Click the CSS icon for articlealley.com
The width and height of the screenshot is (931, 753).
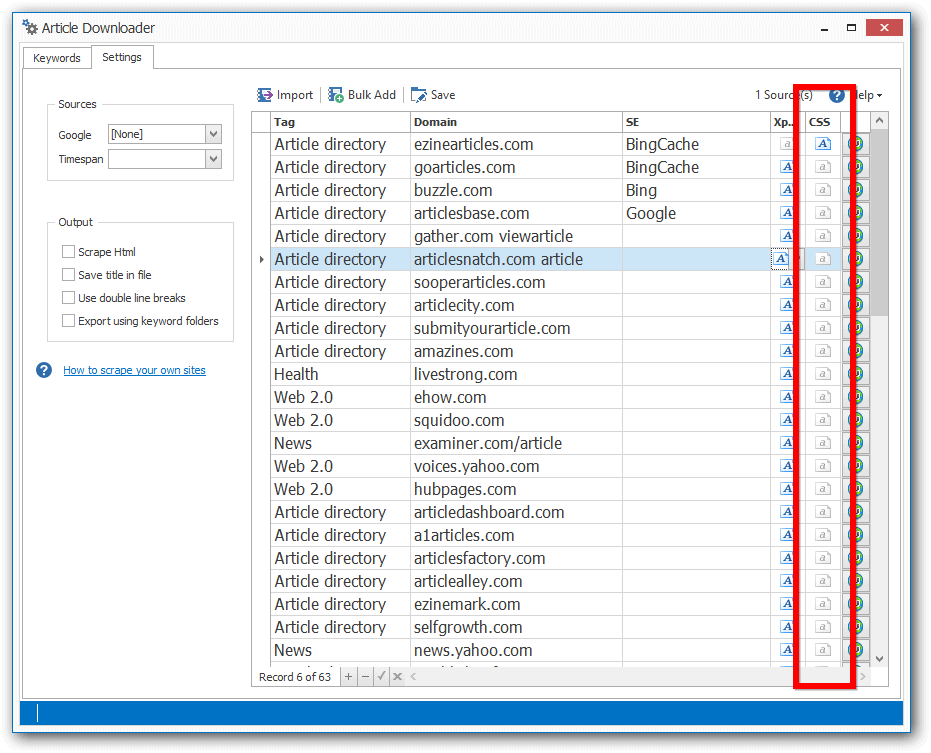click(823, 581)
